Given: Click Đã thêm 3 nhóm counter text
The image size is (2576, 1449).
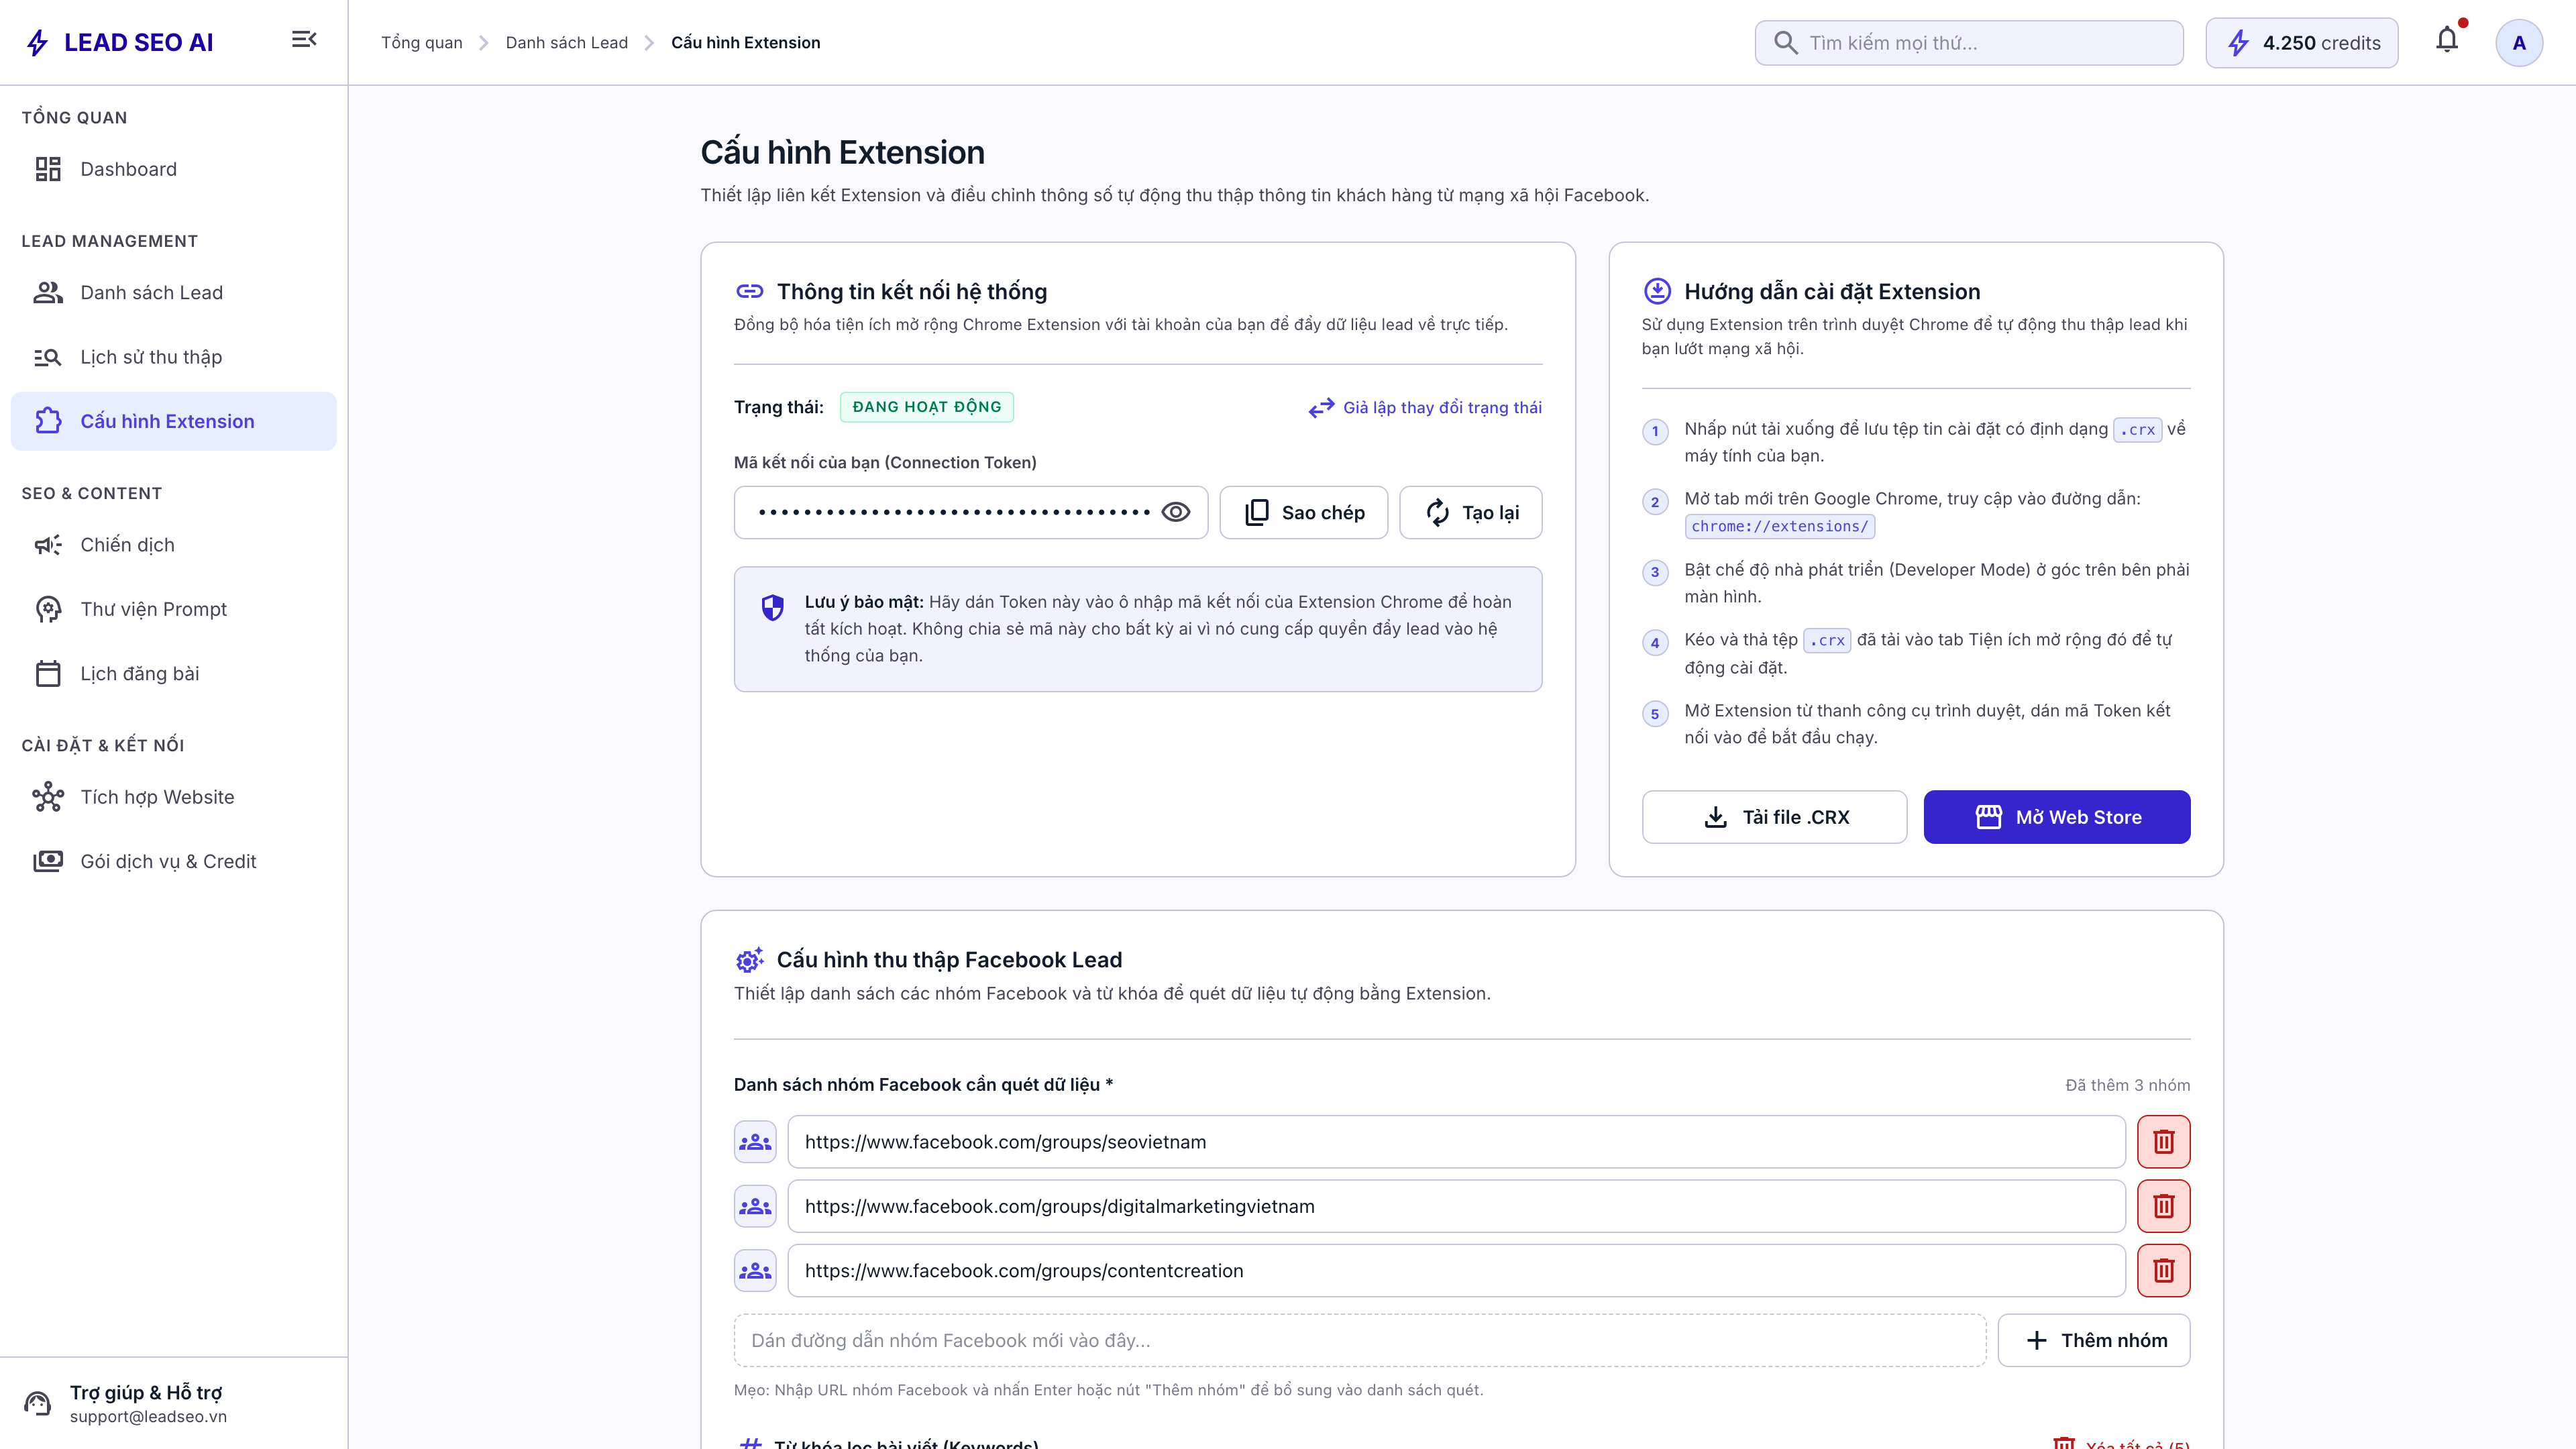Looking at the screenshot, I should point(2128,1085).
